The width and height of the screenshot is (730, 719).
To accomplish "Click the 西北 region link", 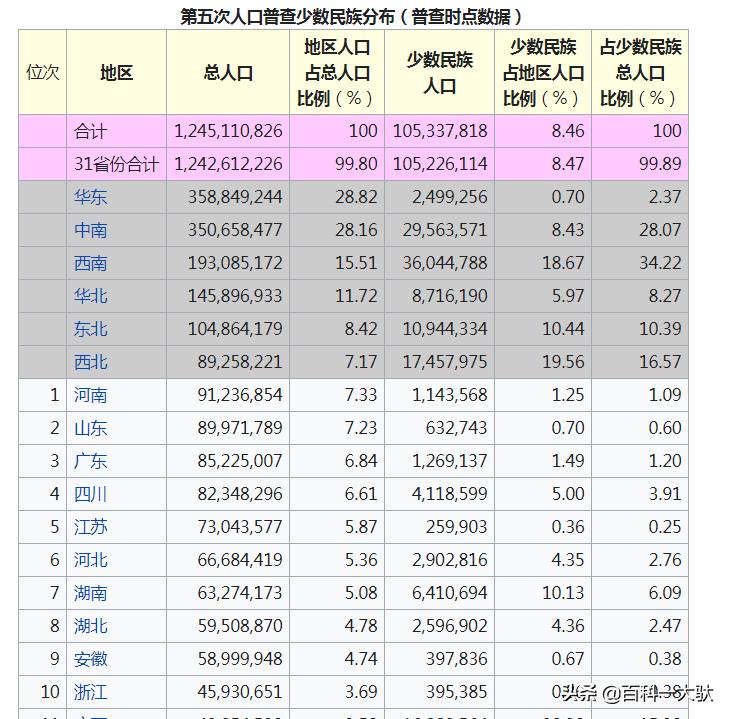I will 91,362.
